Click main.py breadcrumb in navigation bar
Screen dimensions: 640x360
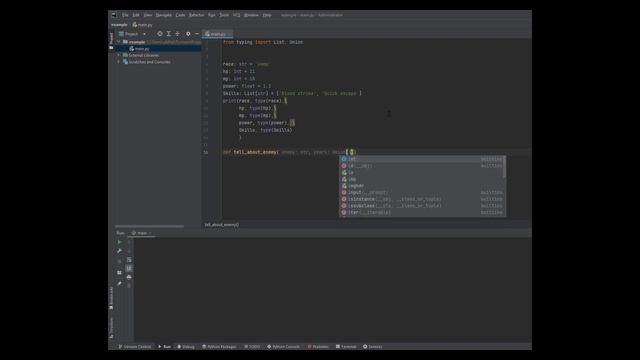(142, 25)
